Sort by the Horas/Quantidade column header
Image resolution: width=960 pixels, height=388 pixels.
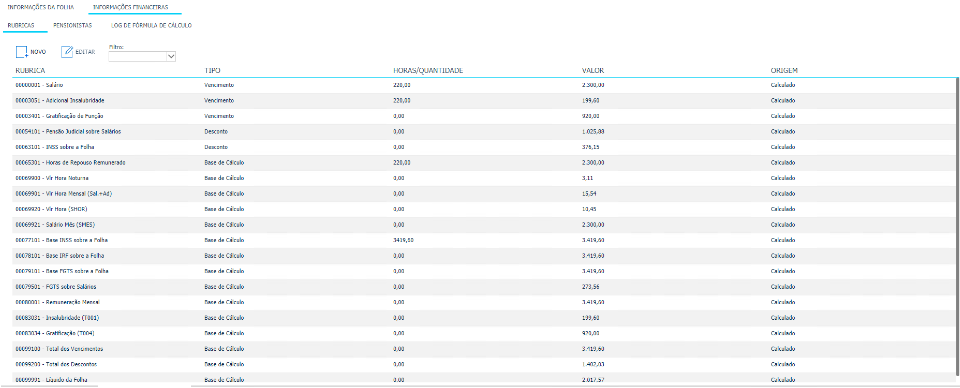(427, 70)
